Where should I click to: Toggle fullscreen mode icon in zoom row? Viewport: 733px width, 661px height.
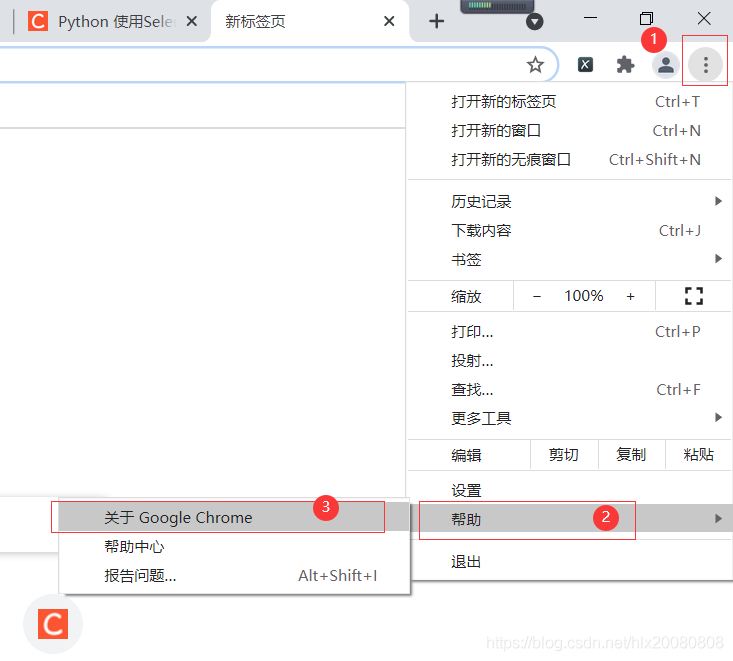point(693,296)
